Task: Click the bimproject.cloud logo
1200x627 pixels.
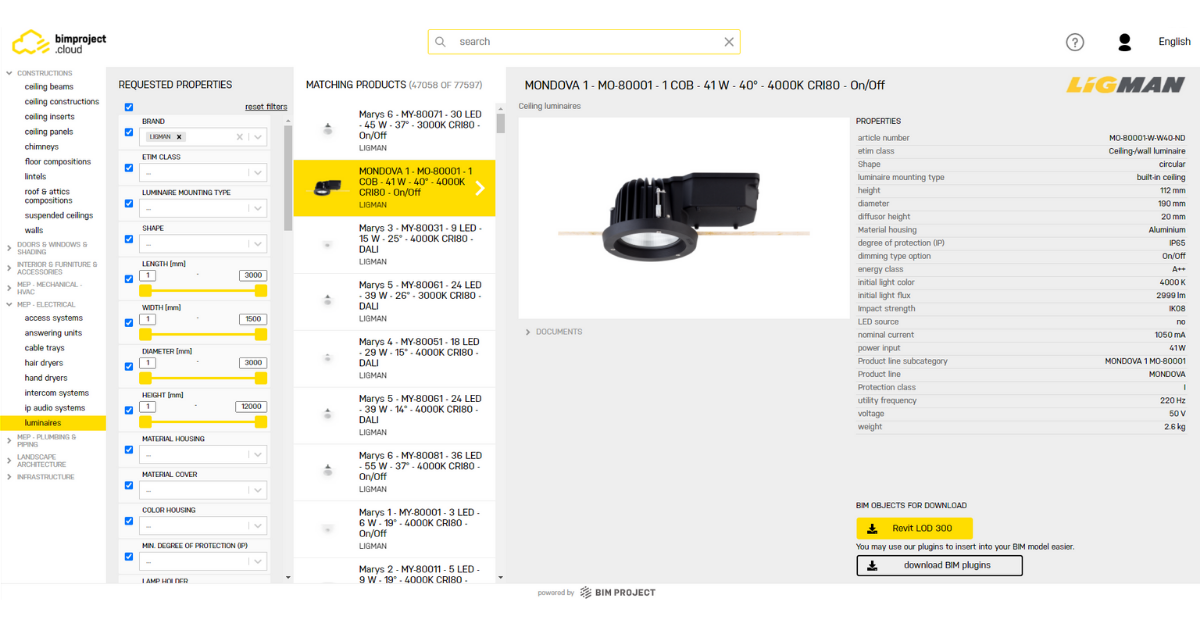Action: tap(58, 42)
